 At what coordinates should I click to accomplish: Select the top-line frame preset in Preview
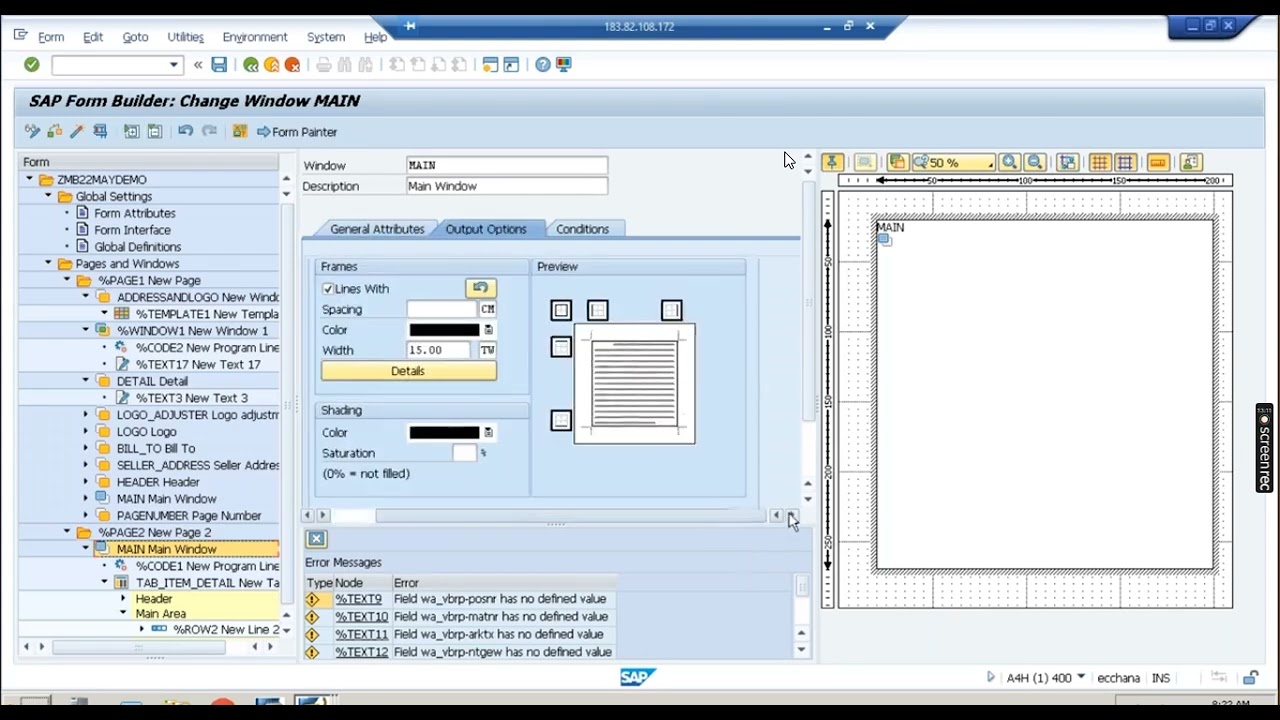coord(561,347)
